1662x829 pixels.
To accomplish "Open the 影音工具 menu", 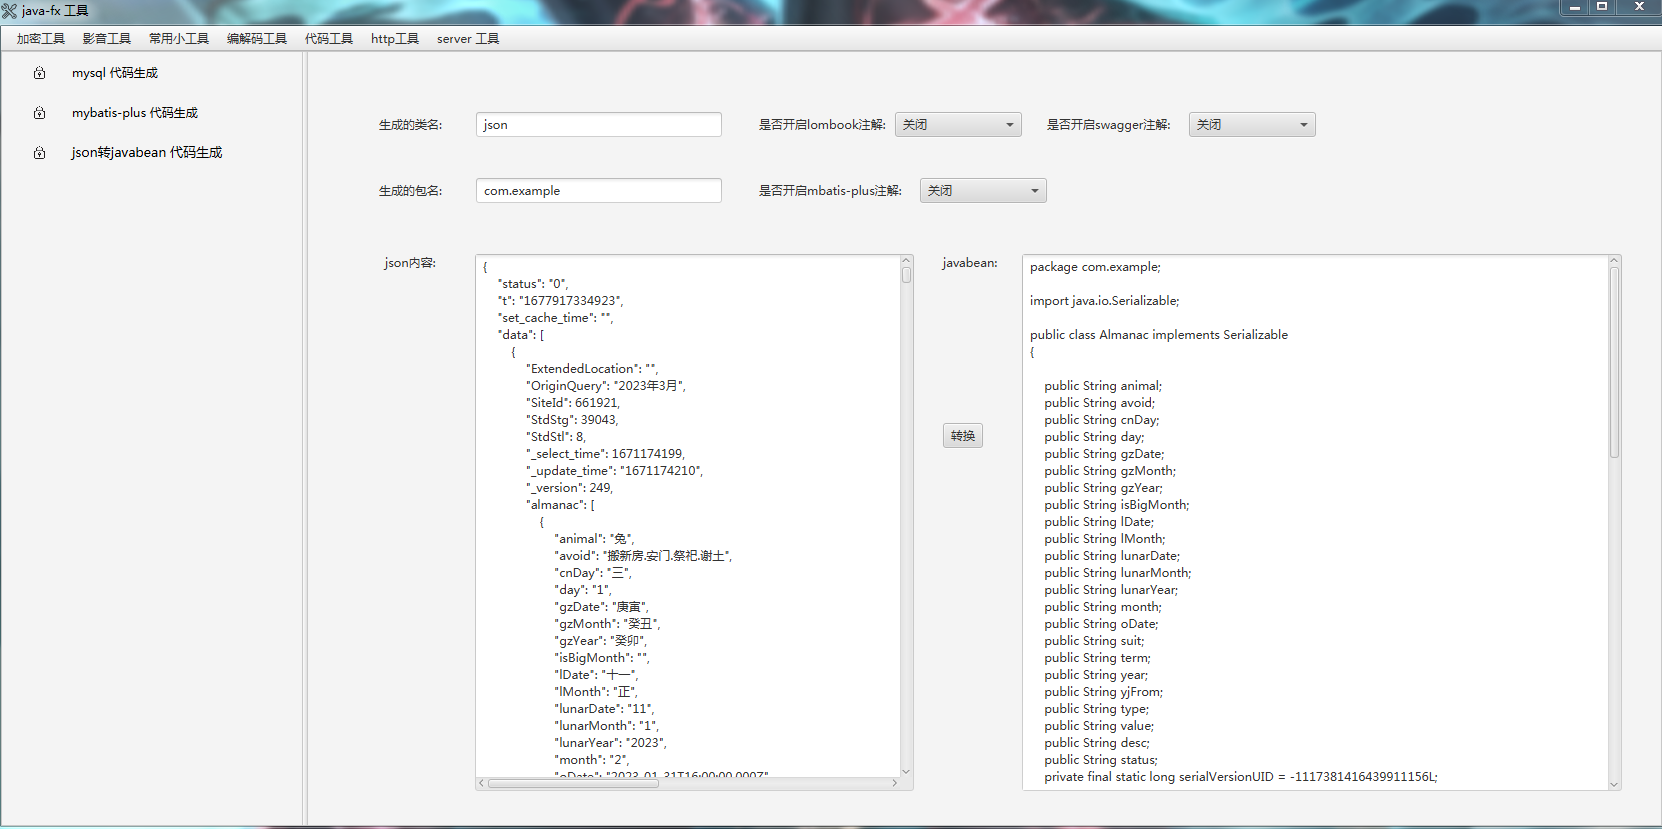I will [x=107, y=39].
